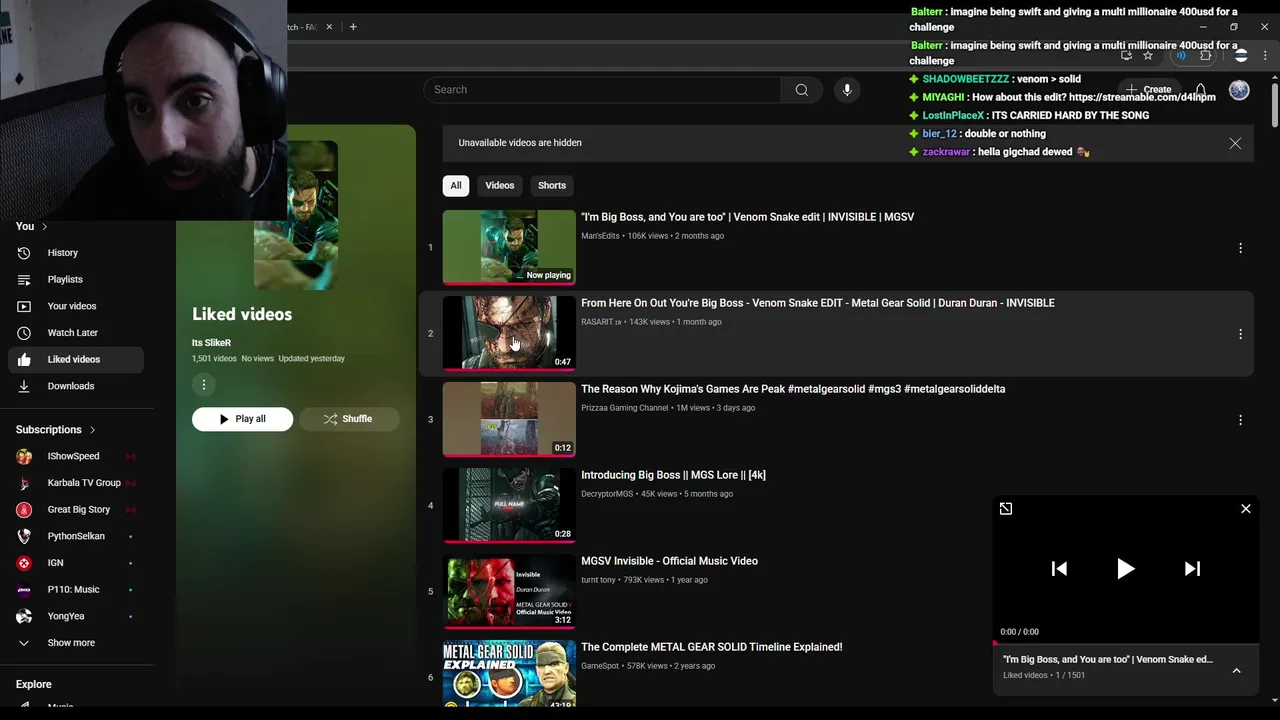This screenshot has height=720, width=1280.
Task: Open MGSV Invisible - Official Music Video title
Action: coord(669,561)
